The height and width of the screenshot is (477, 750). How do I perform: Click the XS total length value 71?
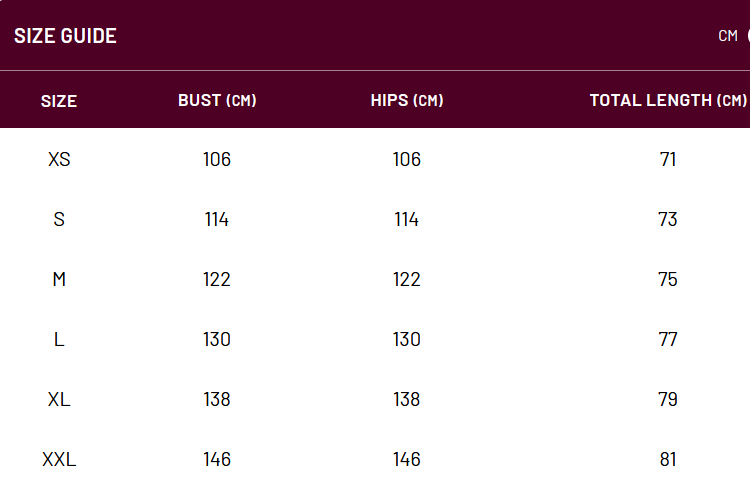click(x=668, y=159)
